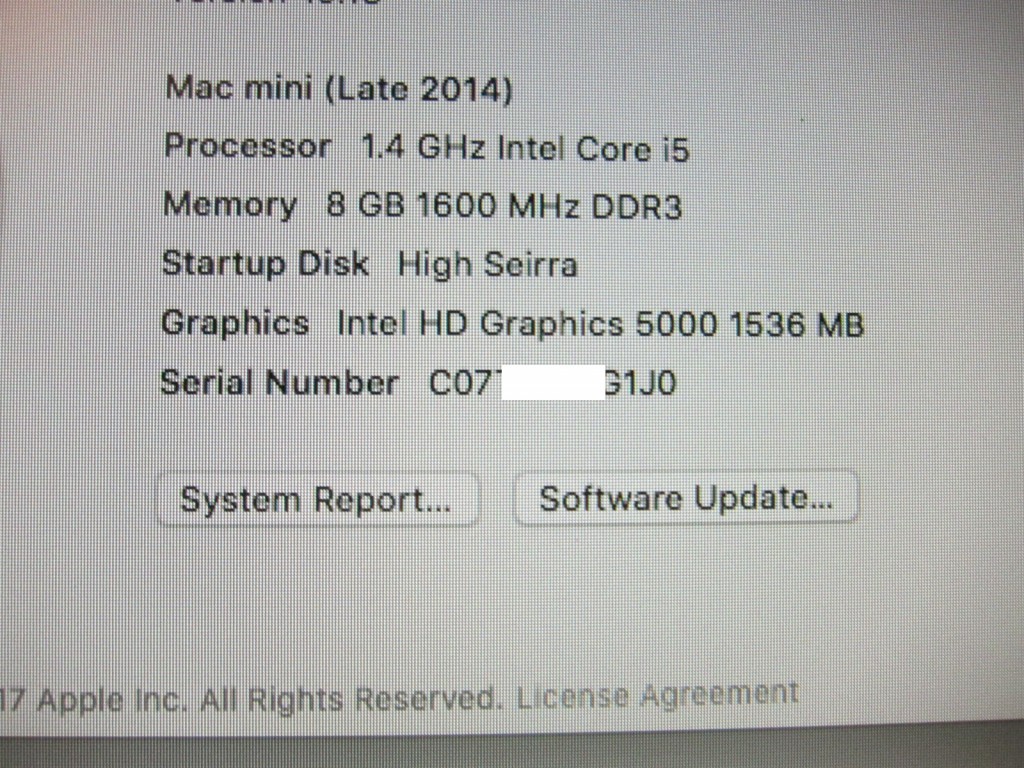Select the 8 GB 1600 MHz DDR3 value
The width and height of the screenshot is (1024, 768).
point(504,206)
